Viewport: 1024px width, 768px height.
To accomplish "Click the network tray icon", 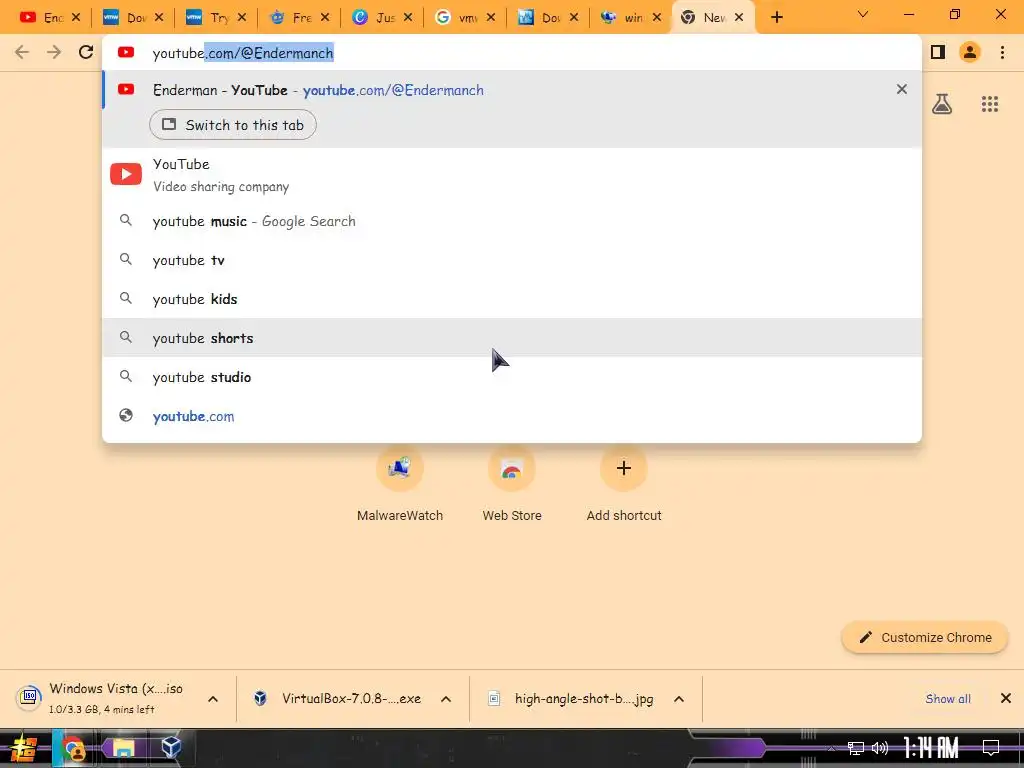I will click(x=856, y=748).
